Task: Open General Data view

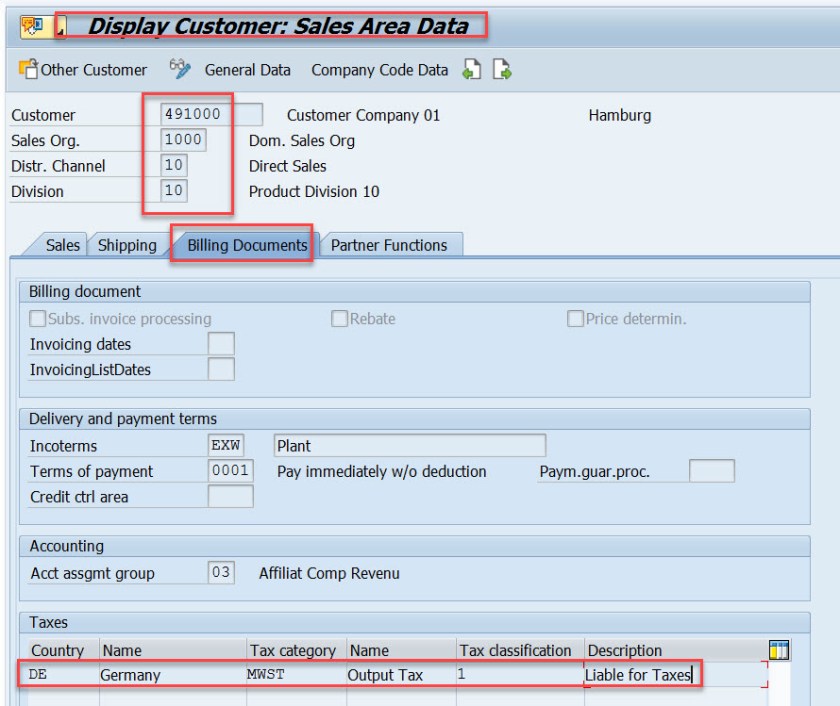Action: click(248, 70)
